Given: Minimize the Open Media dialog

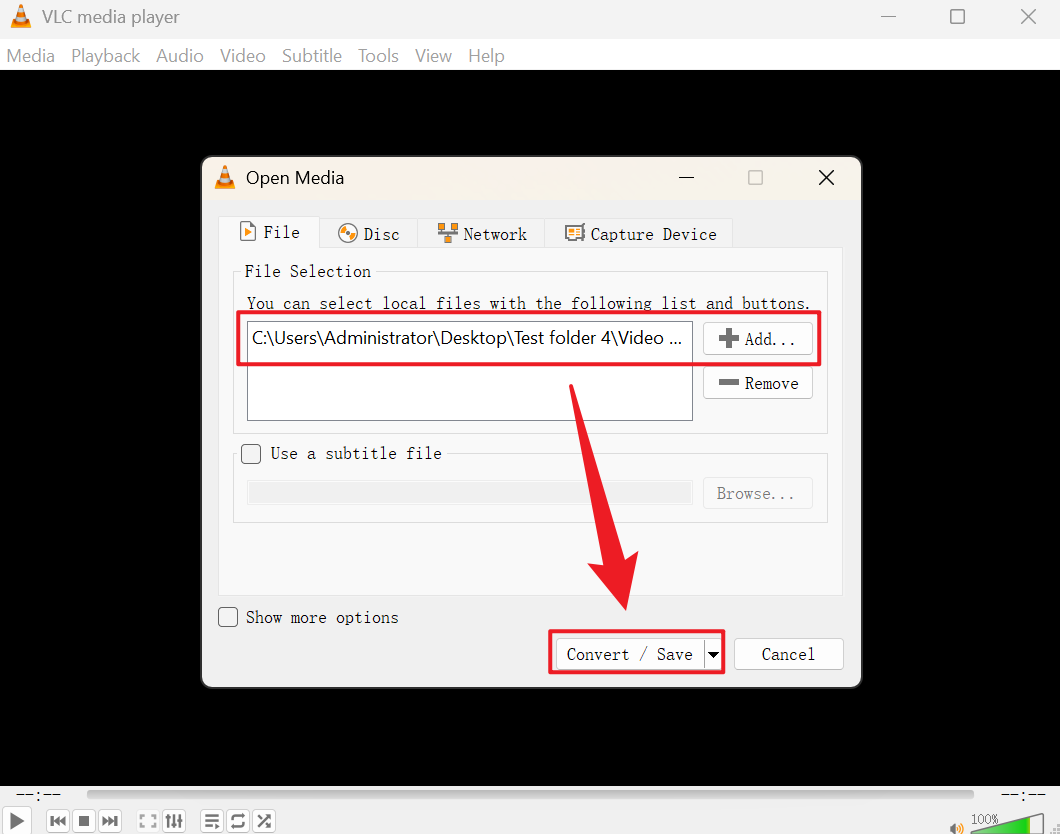Looking at the screenshot, I should pyautogui.click(x=687, y=178).
